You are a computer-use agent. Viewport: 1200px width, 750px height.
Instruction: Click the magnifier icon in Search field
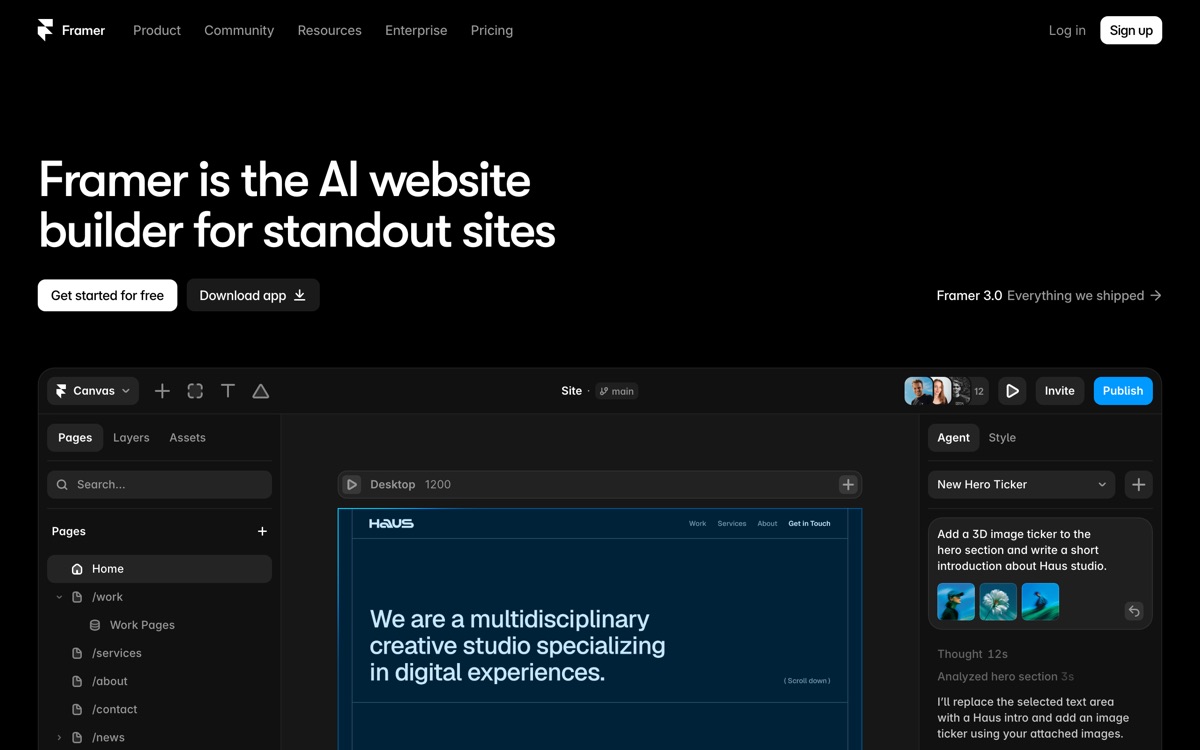pos(62,484)
